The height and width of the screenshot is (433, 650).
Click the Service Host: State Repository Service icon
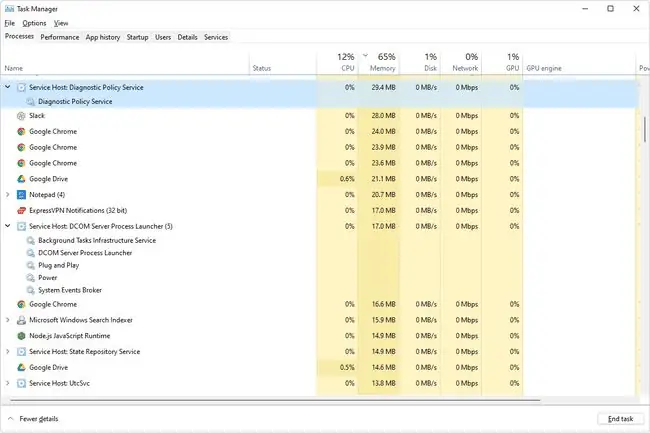[21, 352]
